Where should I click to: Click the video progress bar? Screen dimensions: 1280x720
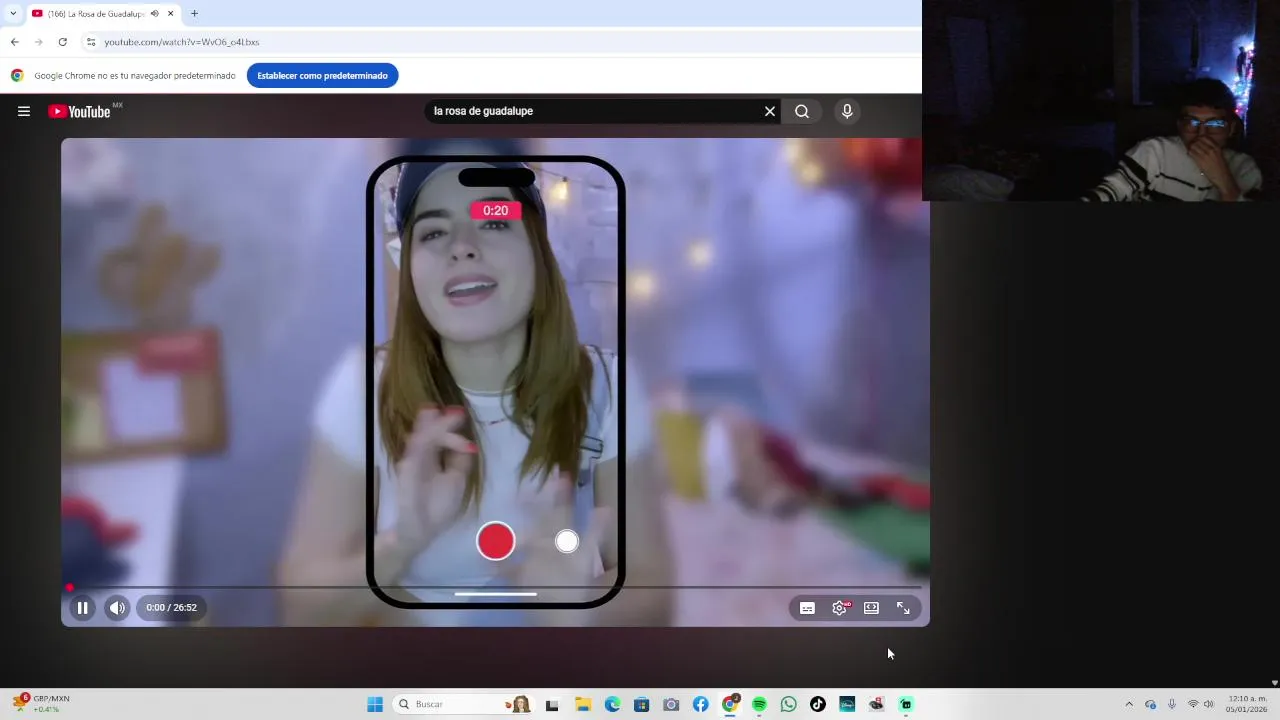(495, 587)
